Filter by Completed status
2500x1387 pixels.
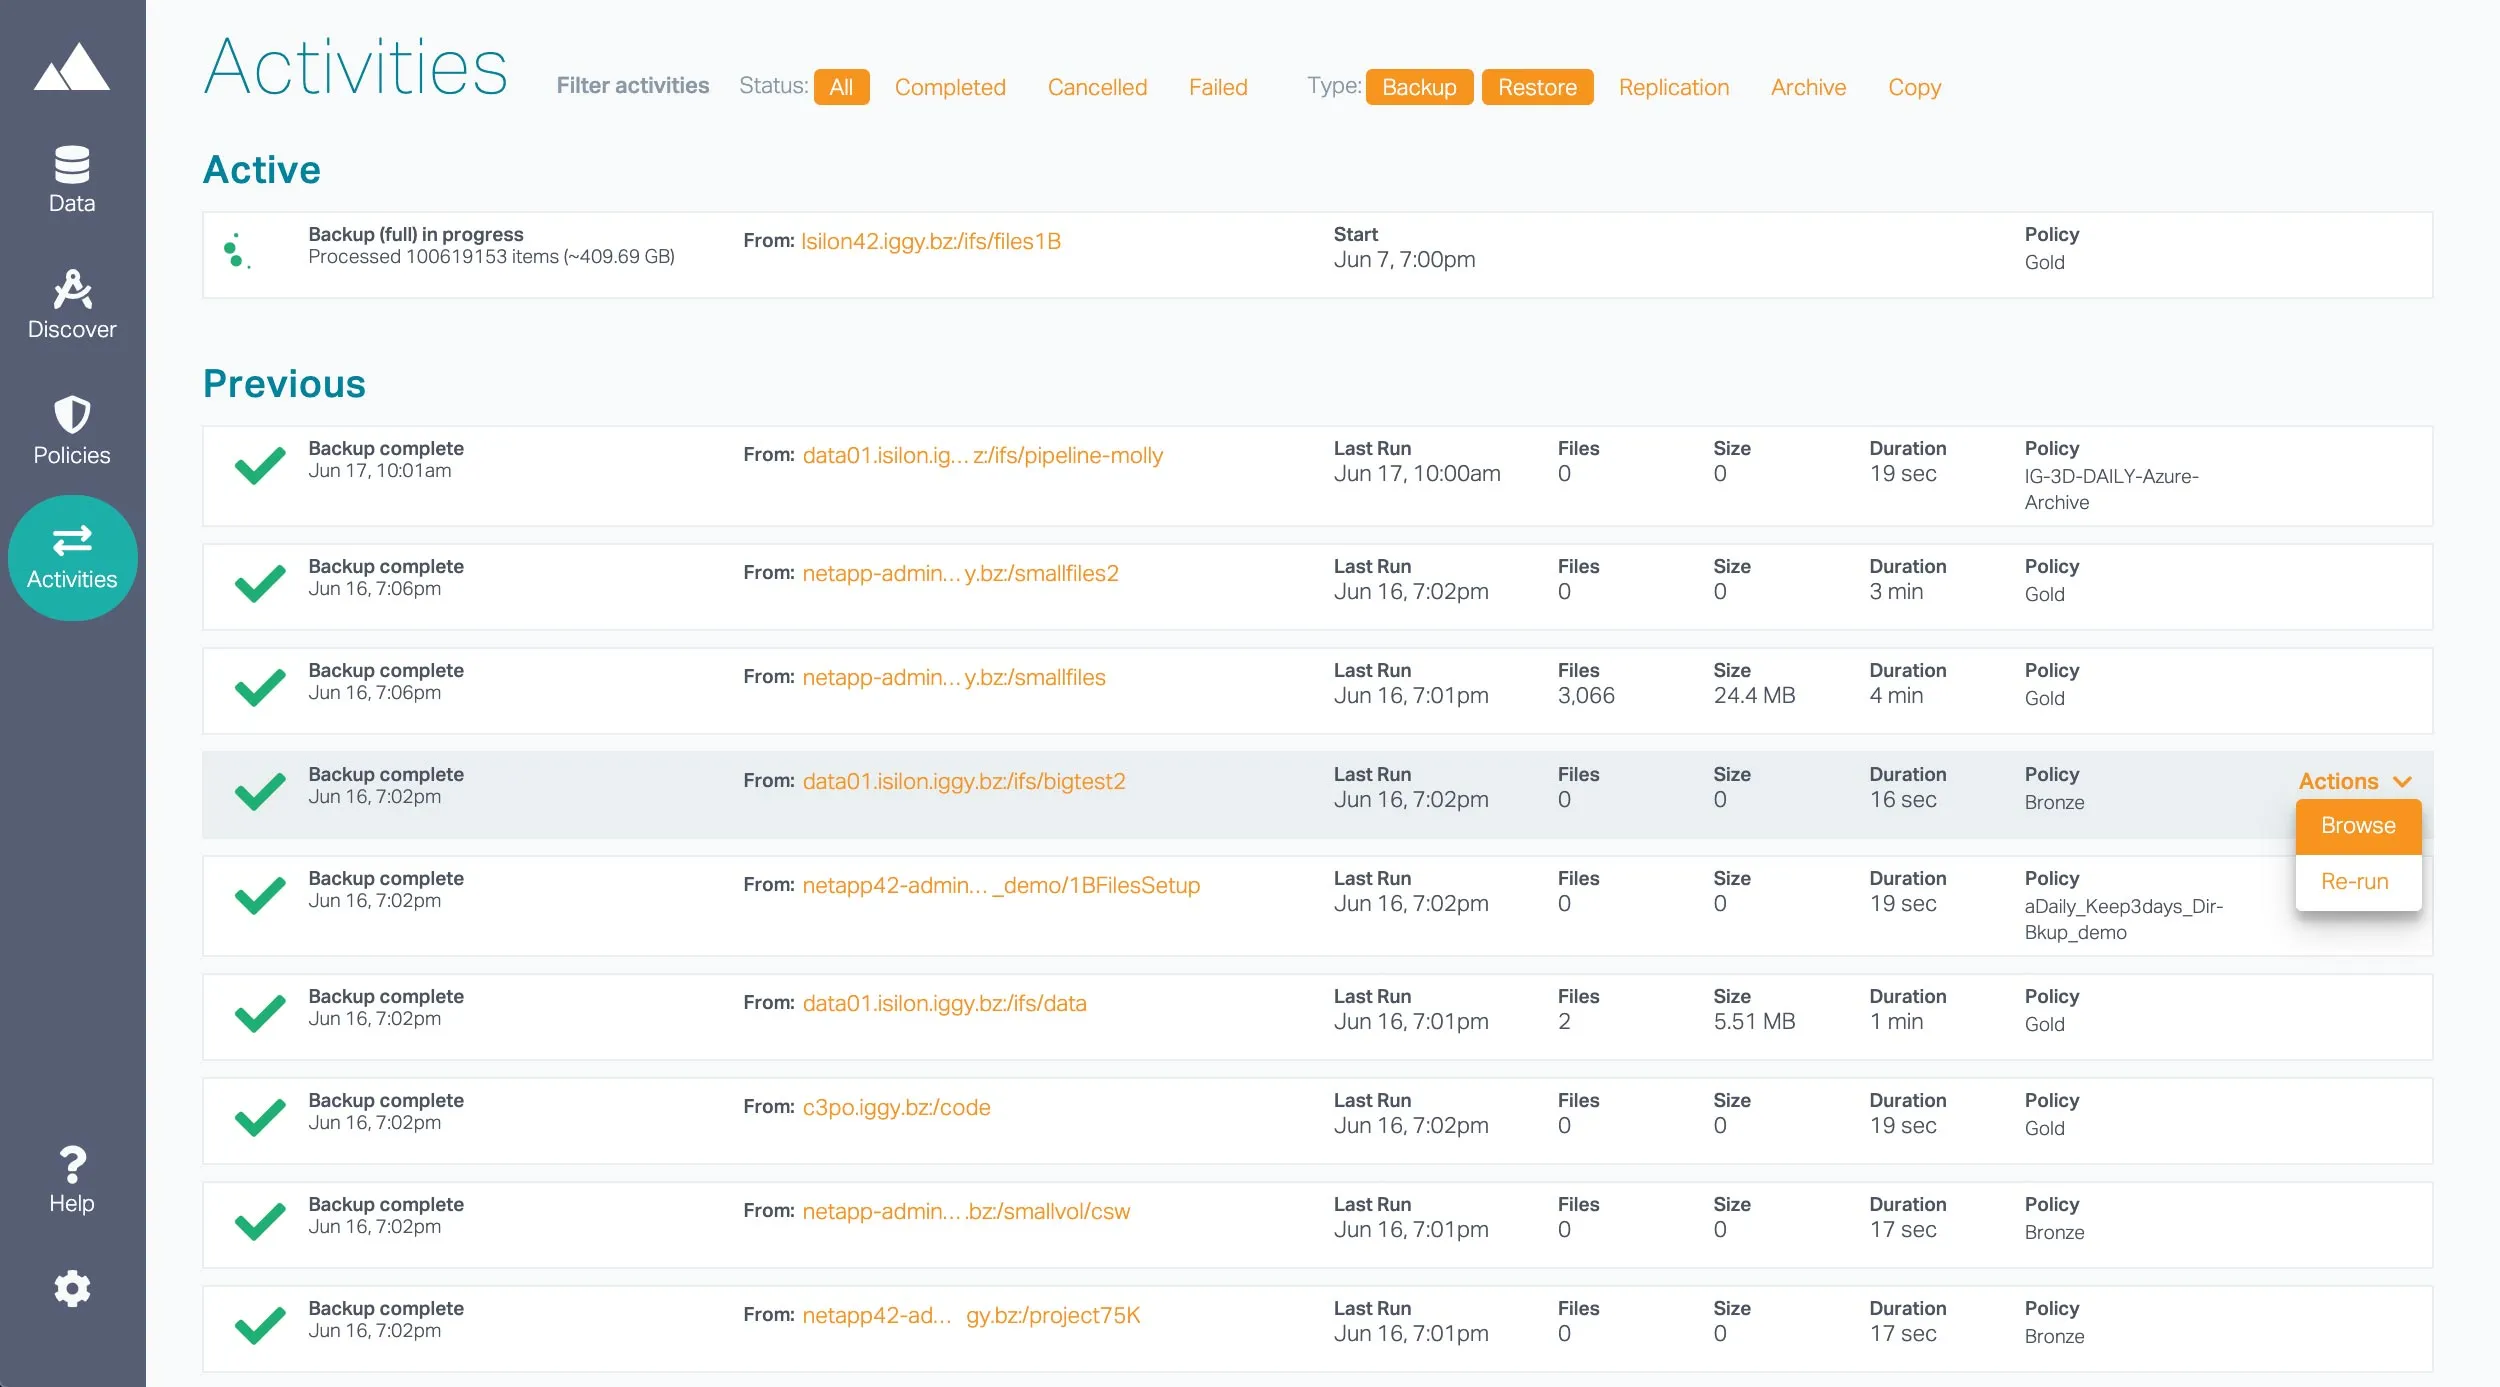950,87
